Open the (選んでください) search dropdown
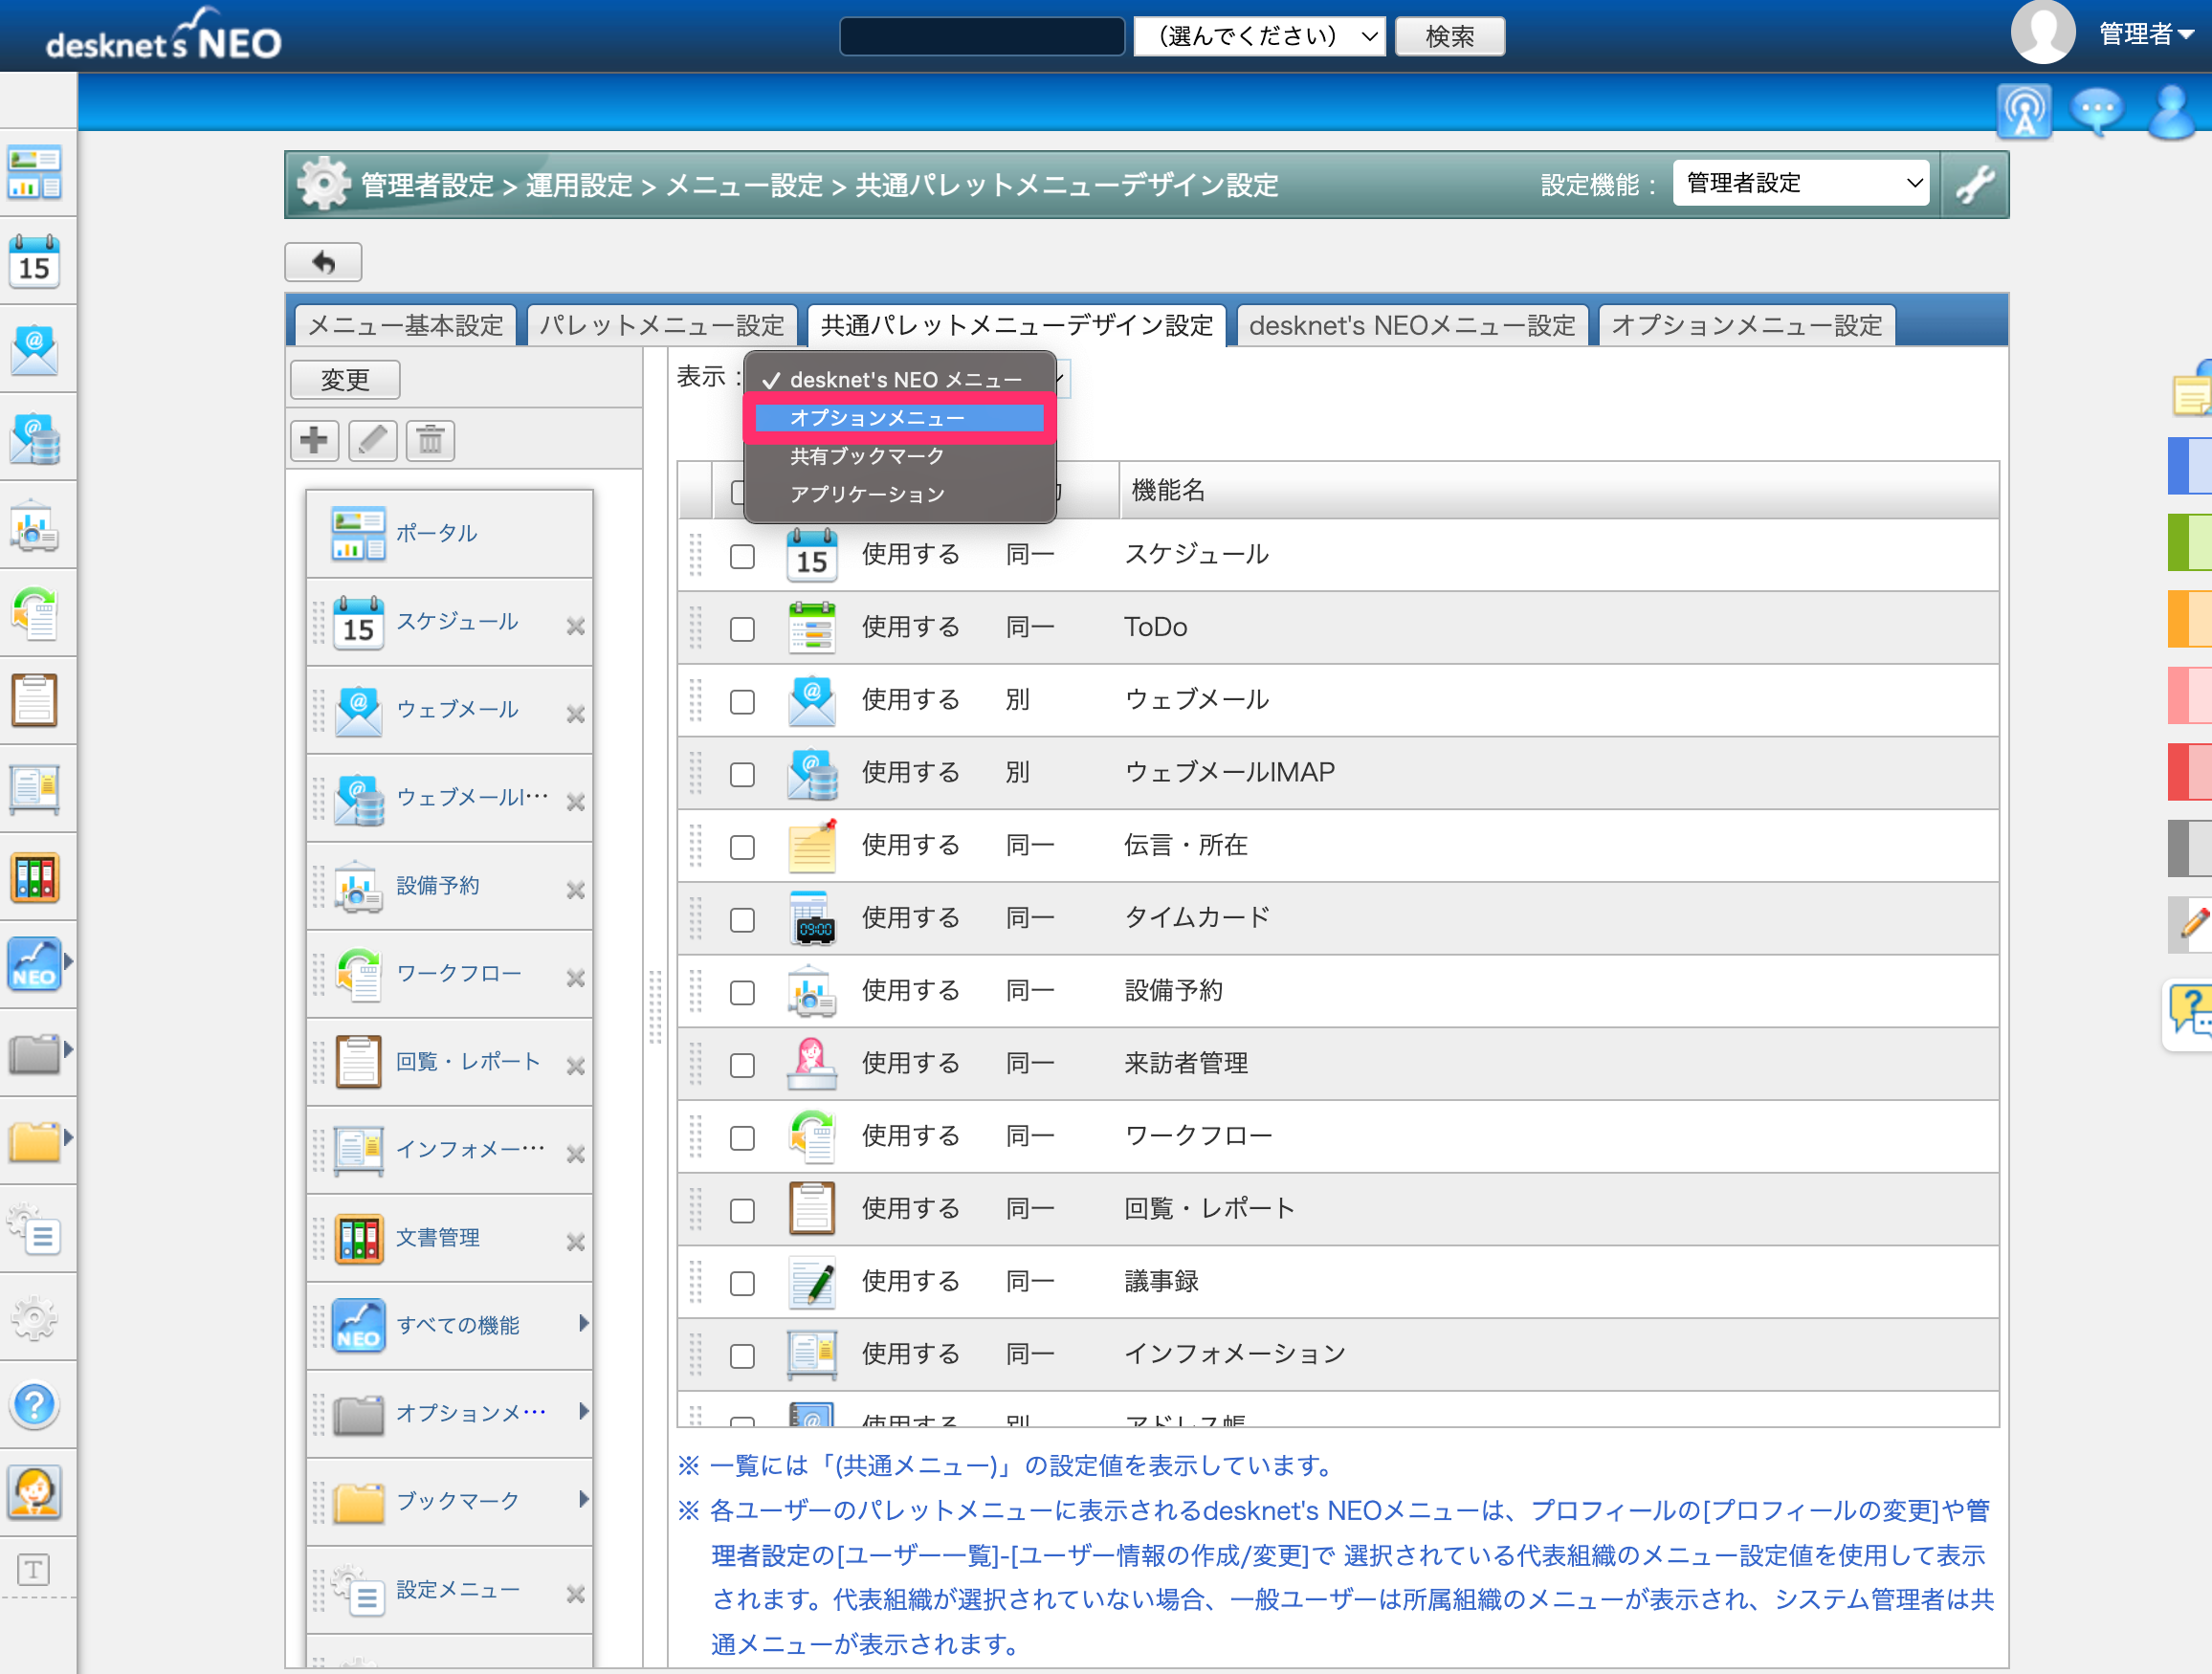Screen dimensions: 2212x1674 coord(1259,36)
